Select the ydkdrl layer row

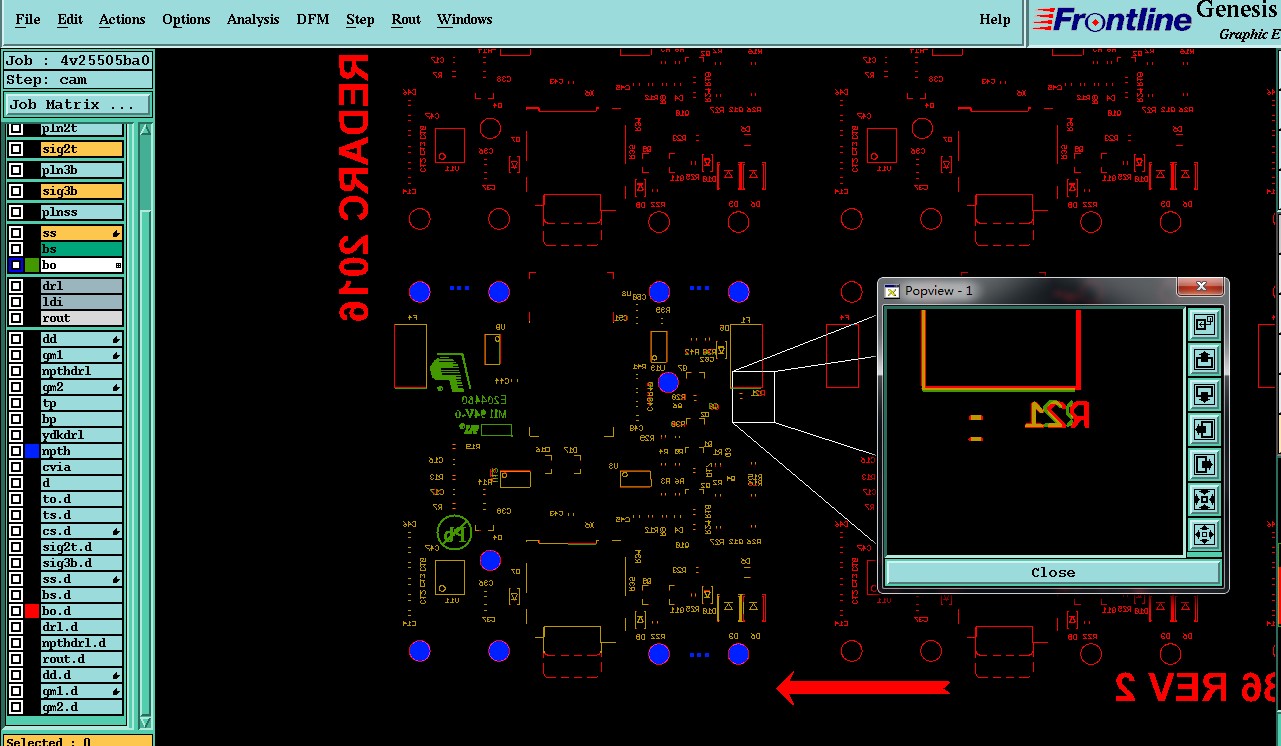click(81, 435)
